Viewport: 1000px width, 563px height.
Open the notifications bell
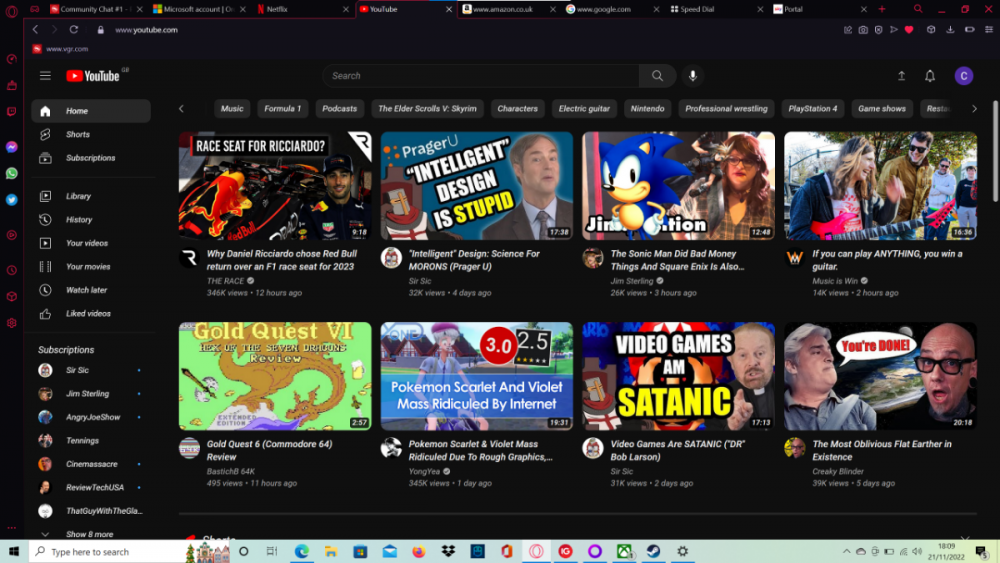pos(930,76)
